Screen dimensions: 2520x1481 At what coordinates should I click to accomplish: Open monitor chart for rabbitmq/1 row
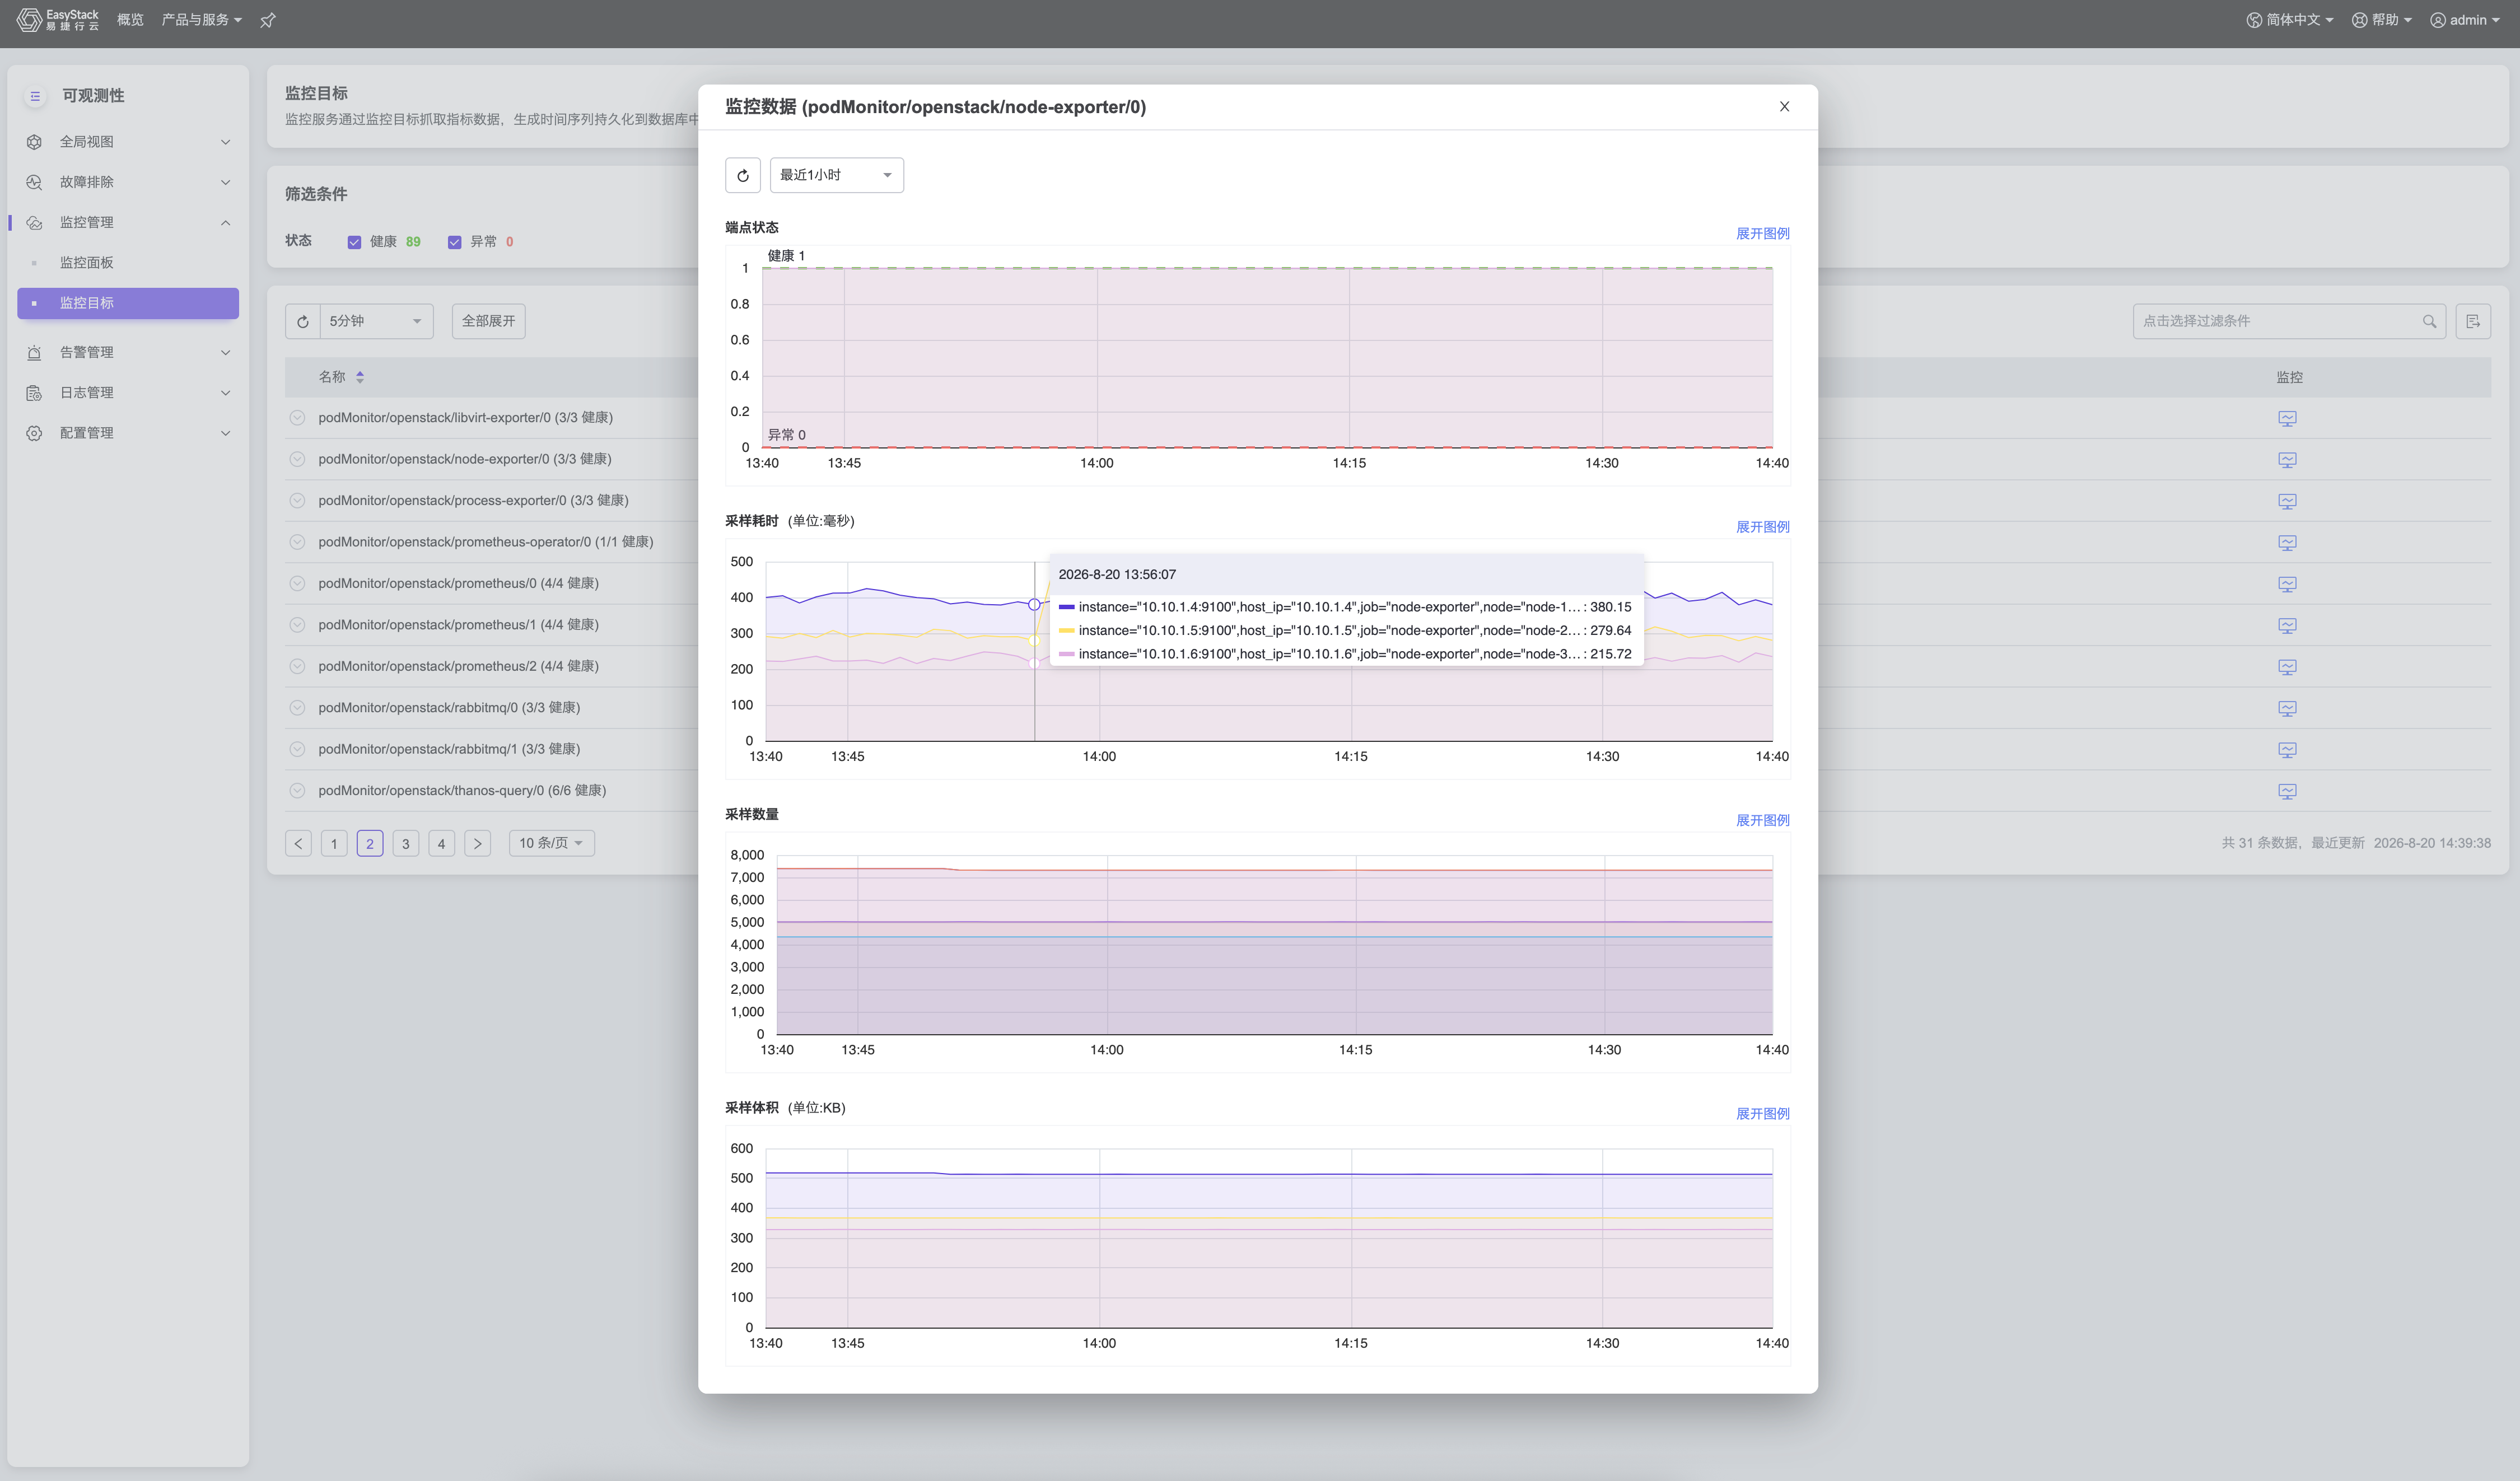point(2287,750)
